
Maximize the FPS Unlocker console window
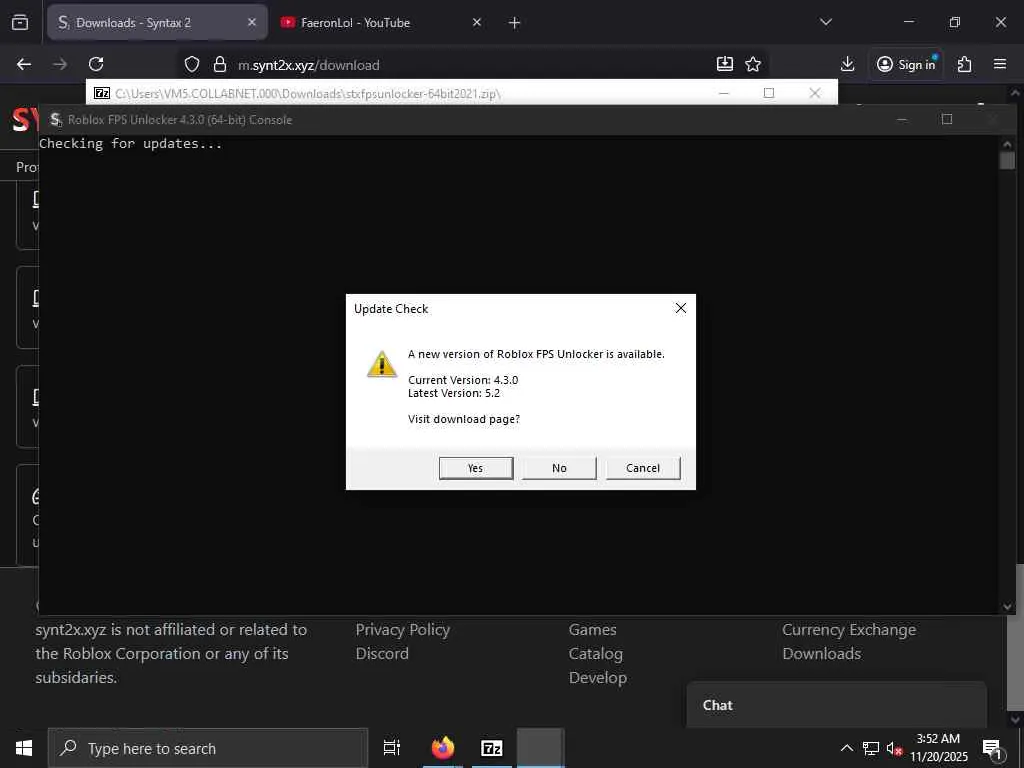(x=947, y=119)
